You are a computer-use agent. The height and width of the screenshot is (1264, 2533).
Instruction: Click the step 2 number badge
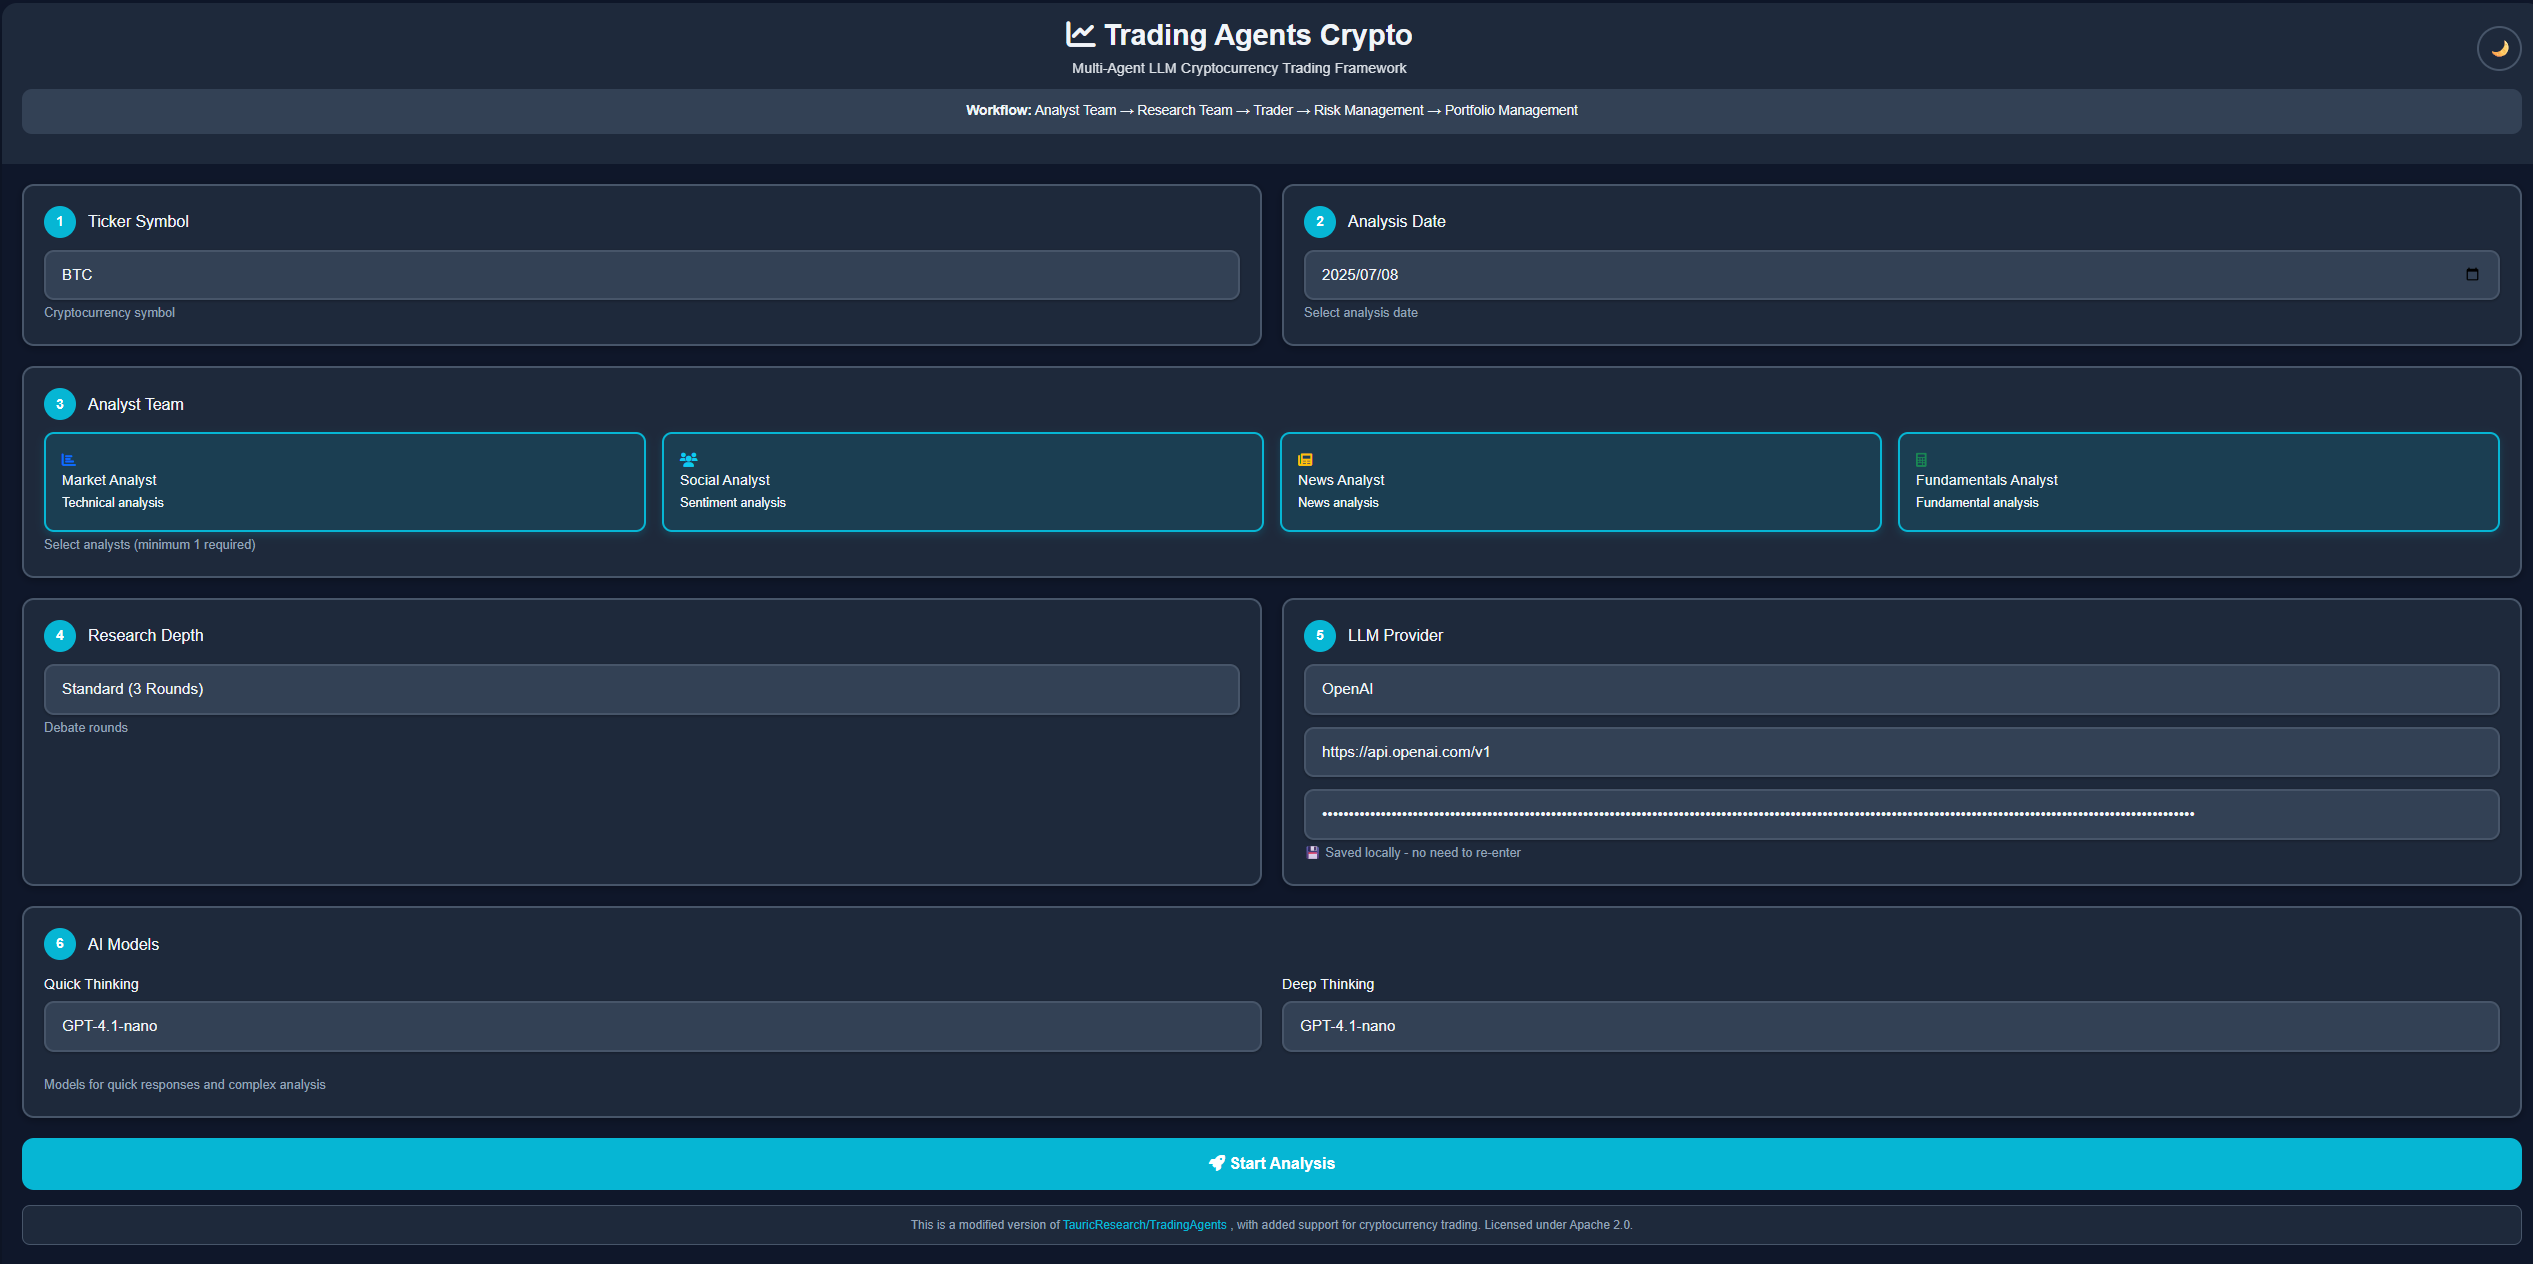(1320, 221)
